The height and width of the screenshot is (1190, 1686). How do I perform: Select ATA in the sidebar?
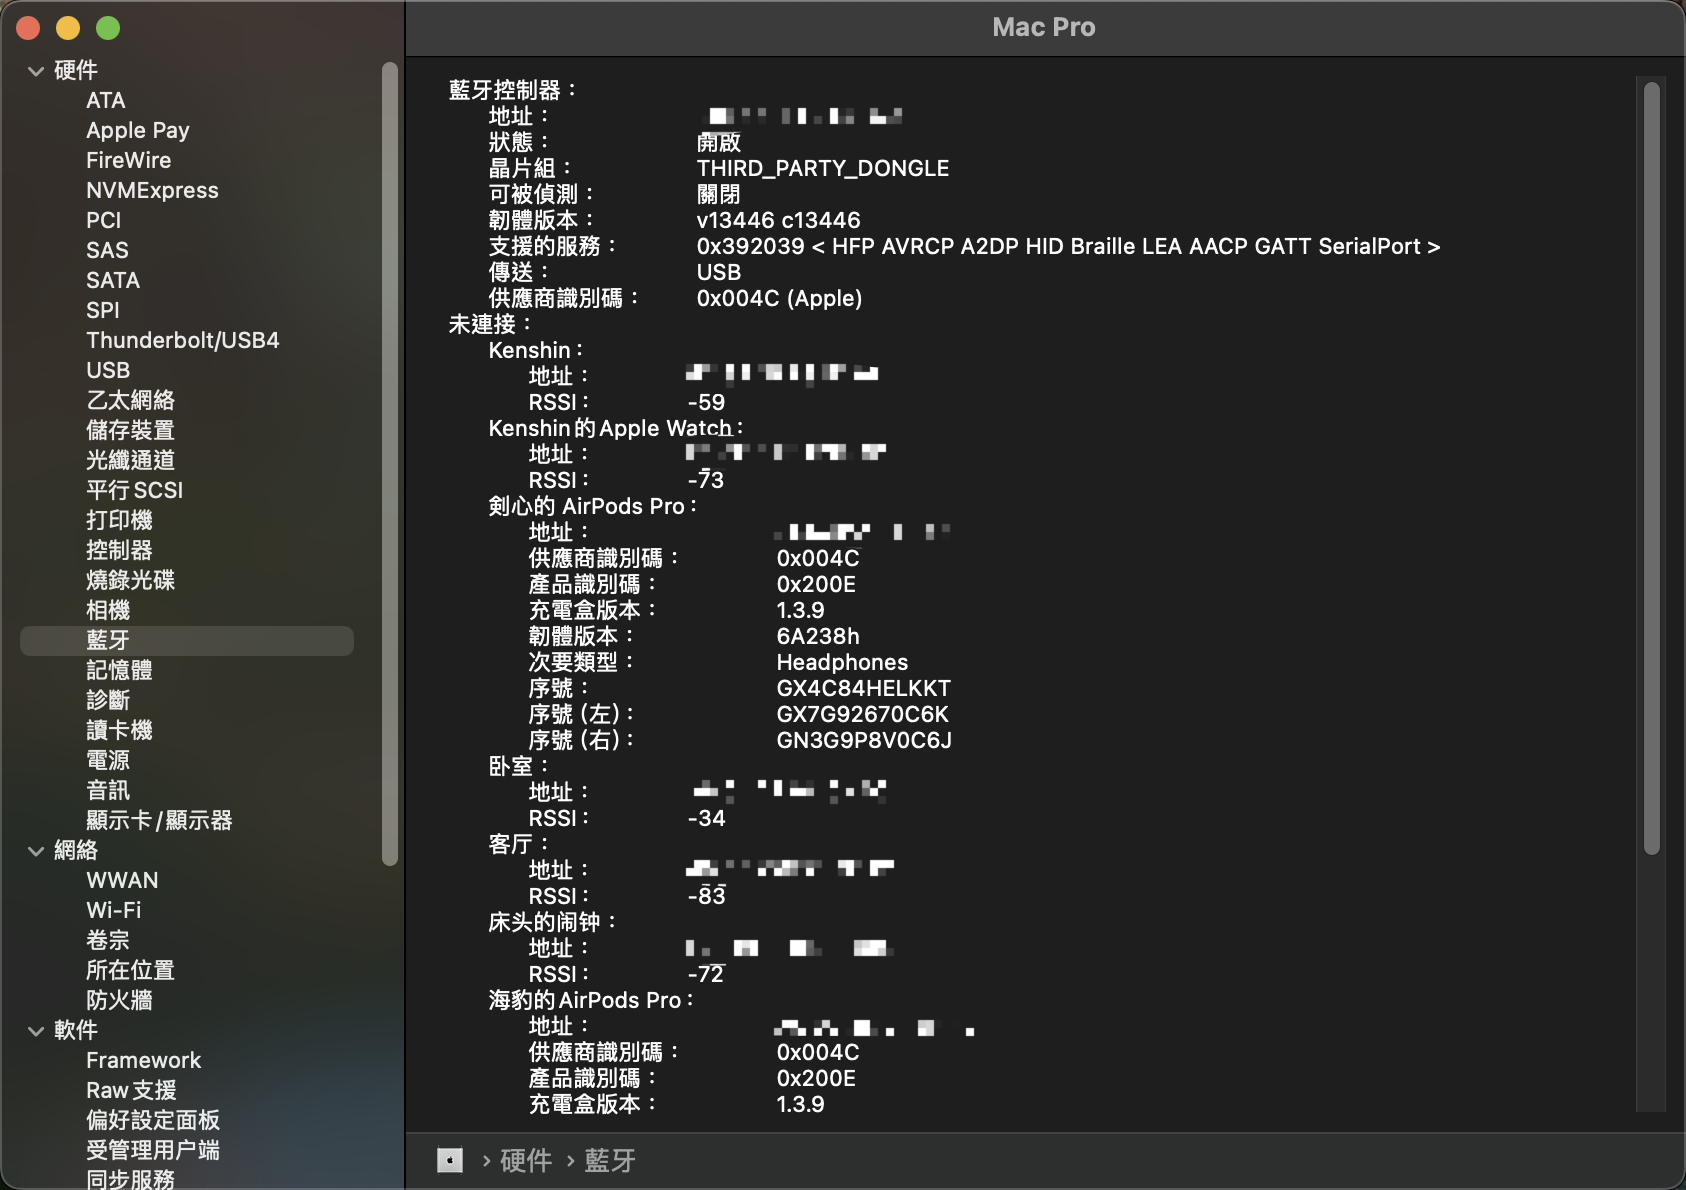coord(105,101)
